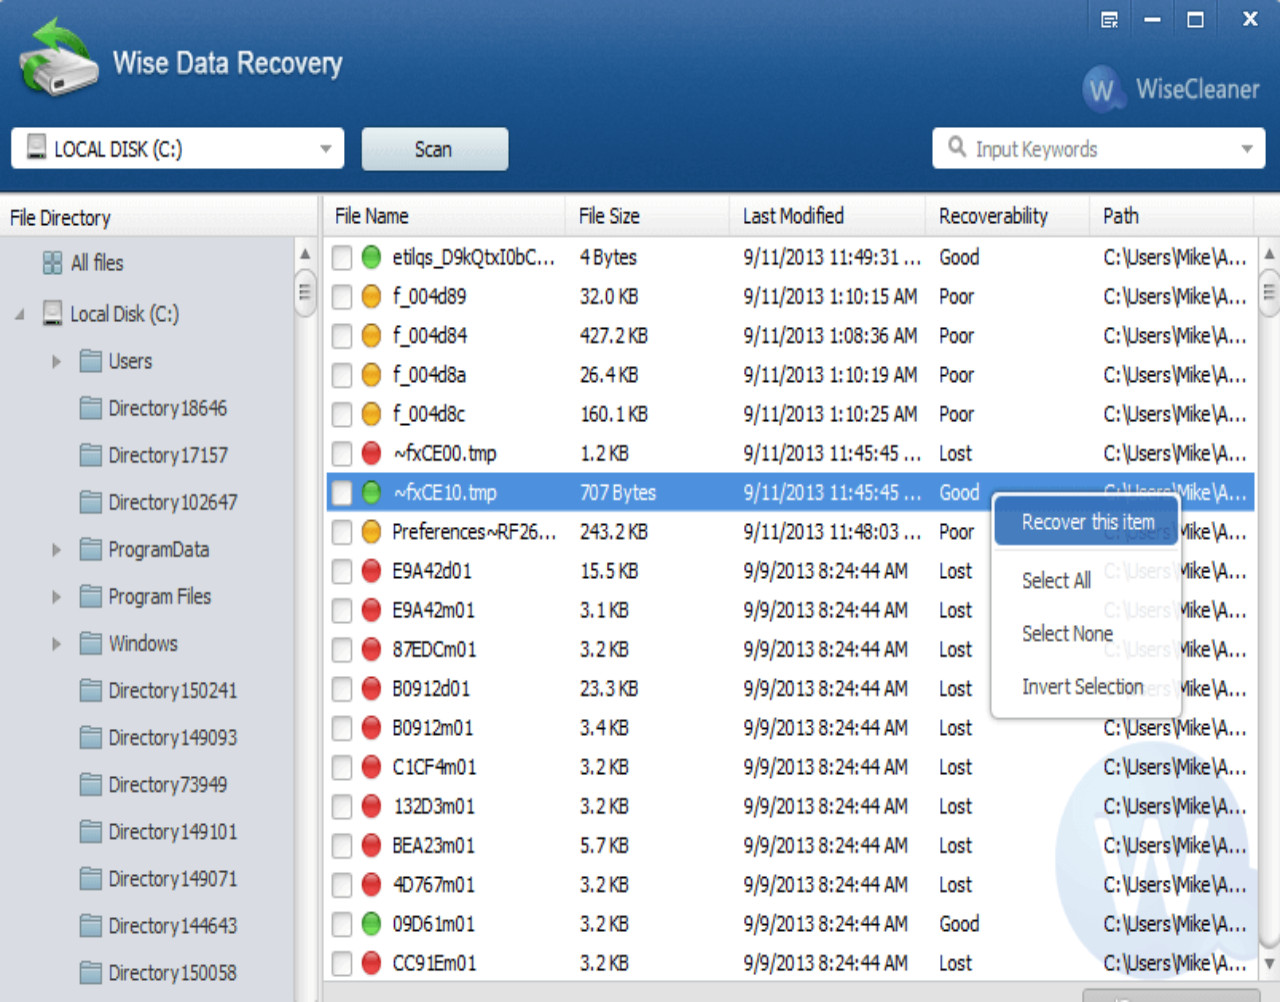This screenshot has width=1280, height=1002.
Task: Select the C1CF4m01 file row
Action: [x=790, y=767]
